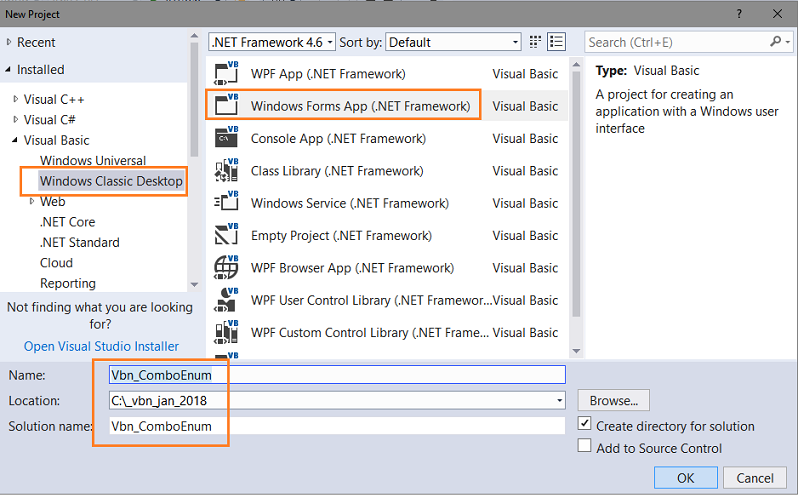Screen dimensions: 798x498
Task: Click the Cancel button
Action: click(755, 478)
